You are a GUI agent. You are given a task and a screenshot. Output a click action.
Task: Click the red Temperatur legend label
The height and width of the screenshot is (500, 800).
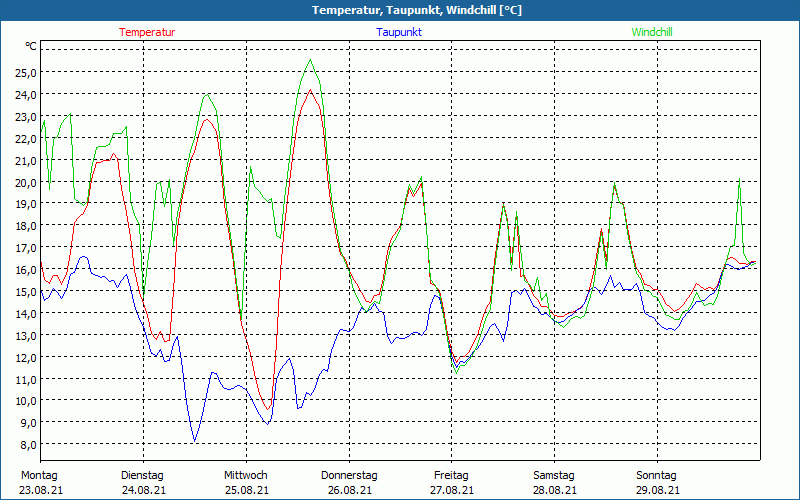coord(147,32)
